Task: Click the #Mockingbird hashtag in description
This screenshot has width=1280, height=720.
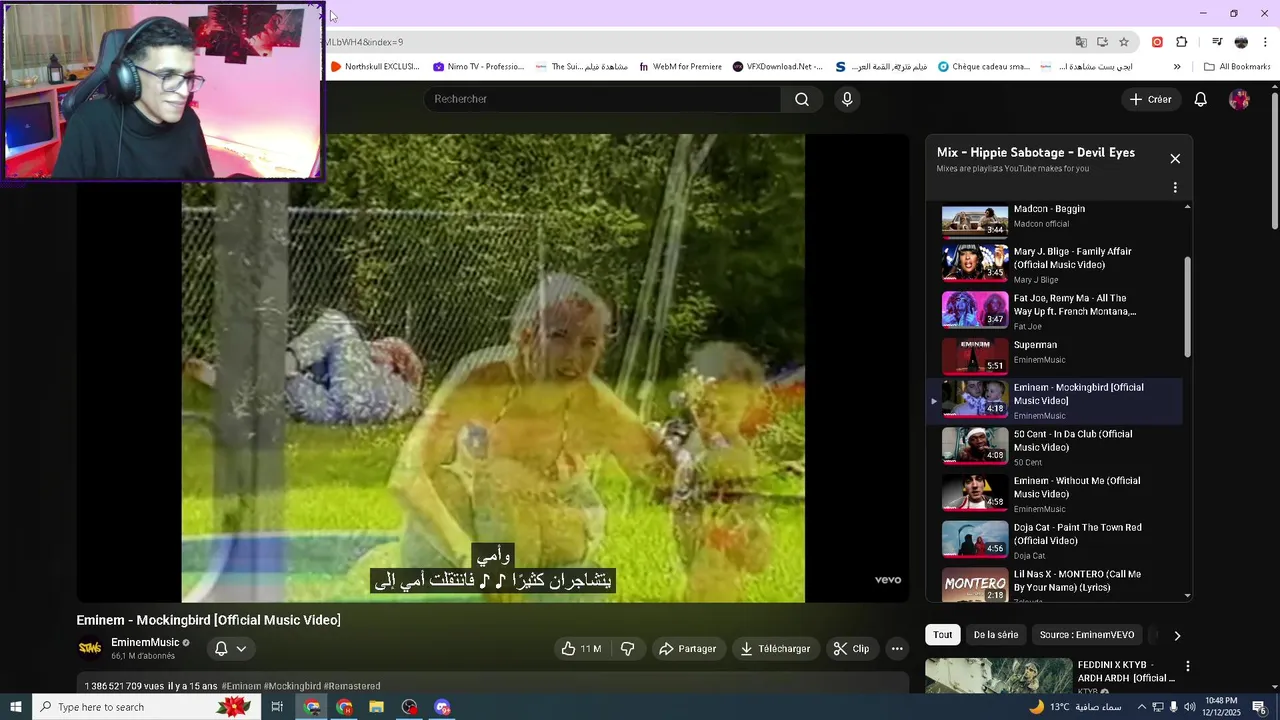Action: click(x=291, y=686)
